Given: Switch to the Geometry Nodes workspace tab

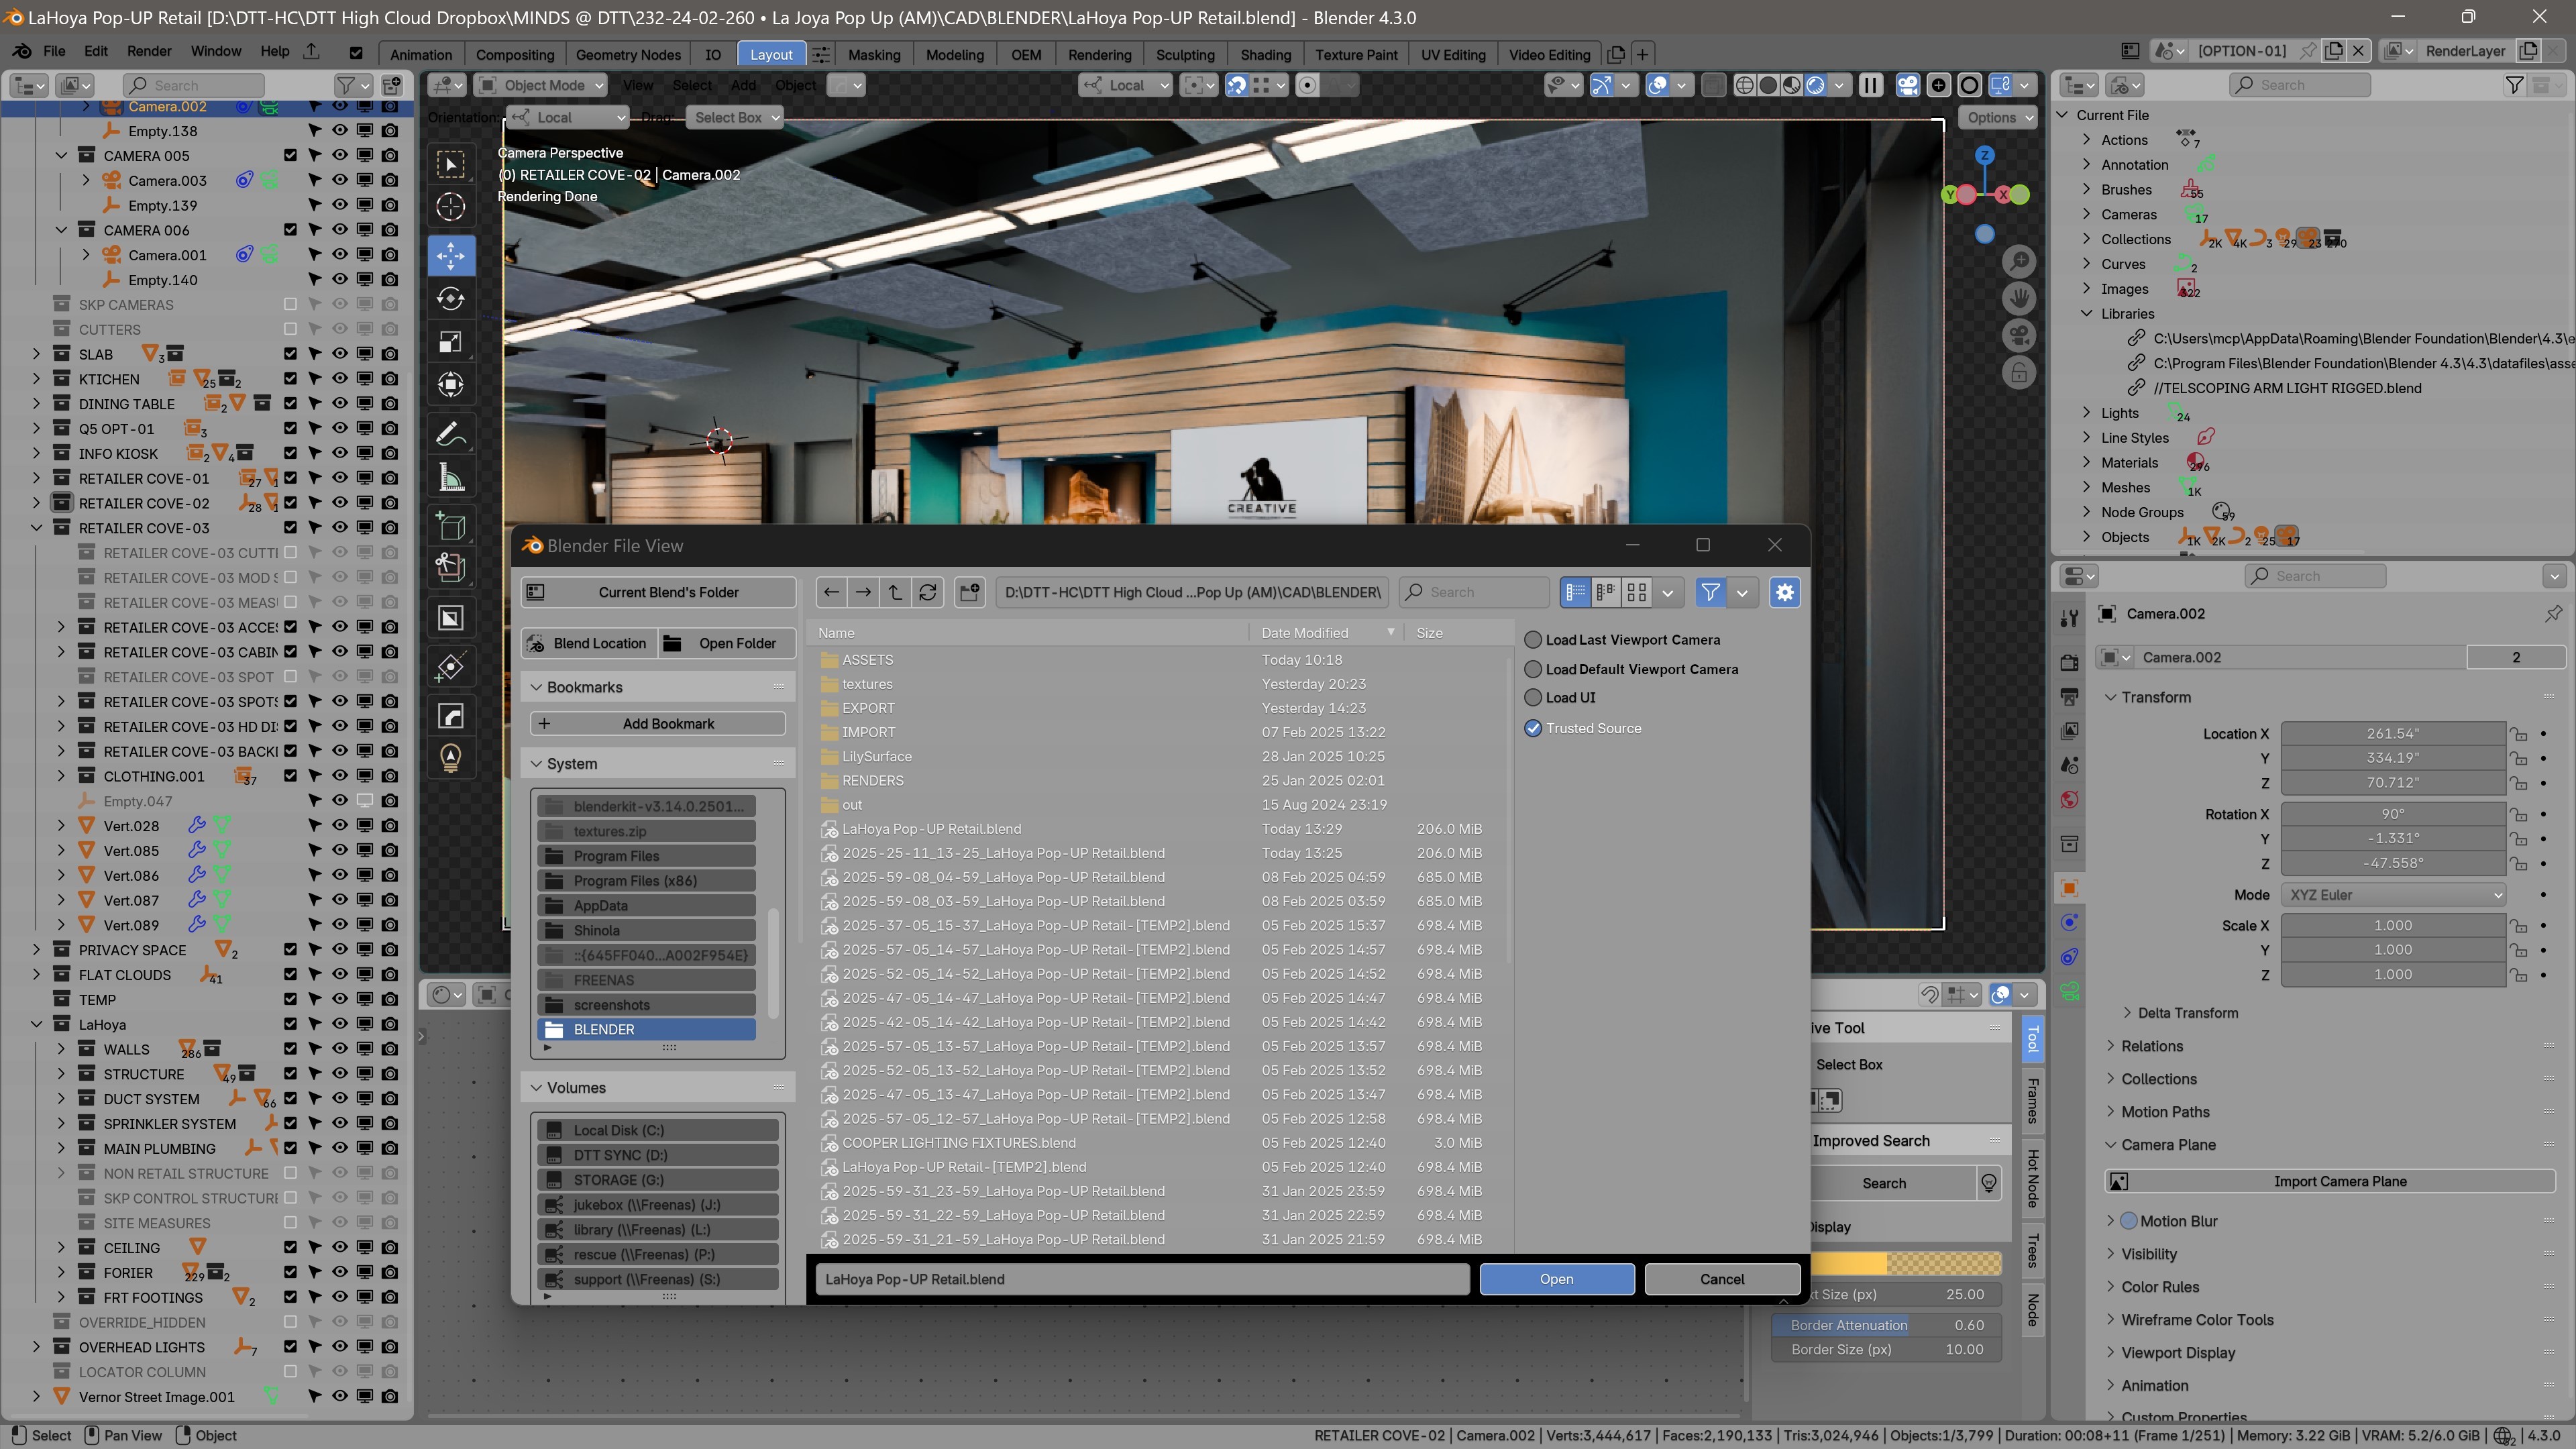Looking at the screenshot, I should click(628, 54).
